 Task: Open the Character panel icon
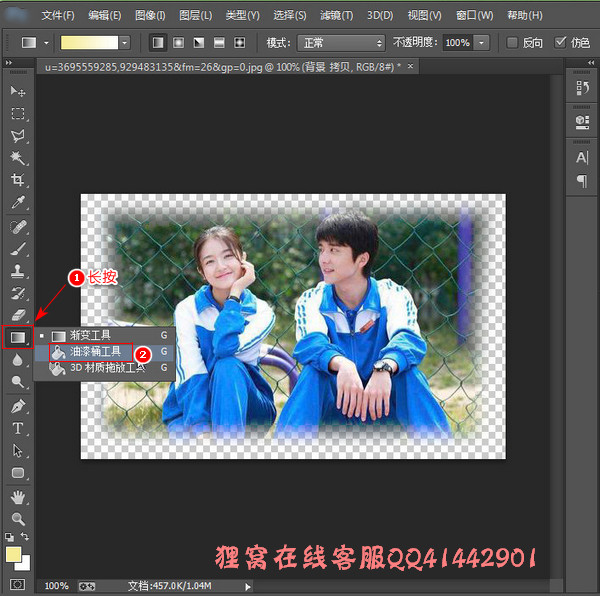582,157
